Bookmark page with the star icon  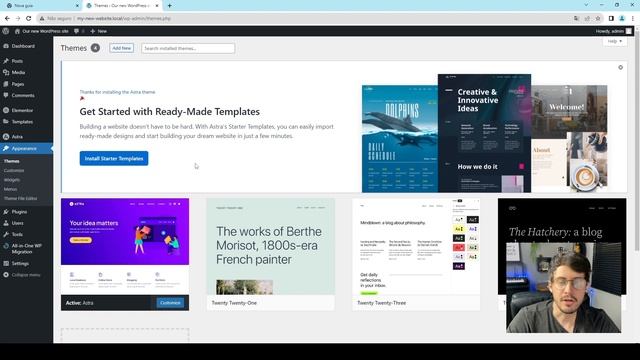click(598, 18)
